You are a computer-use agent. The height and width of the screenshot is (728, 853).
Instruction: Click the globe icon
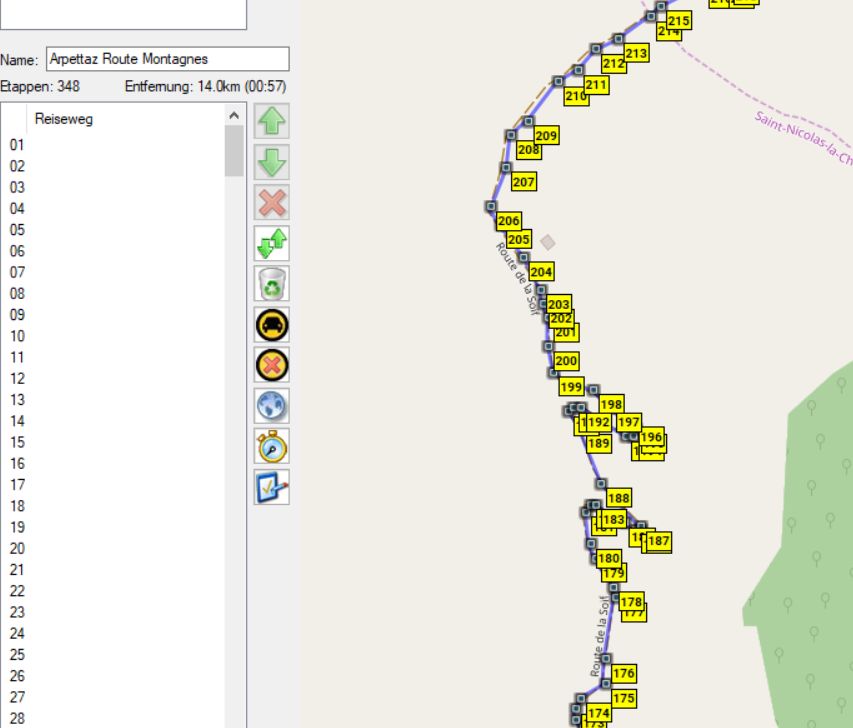point(273,405)
